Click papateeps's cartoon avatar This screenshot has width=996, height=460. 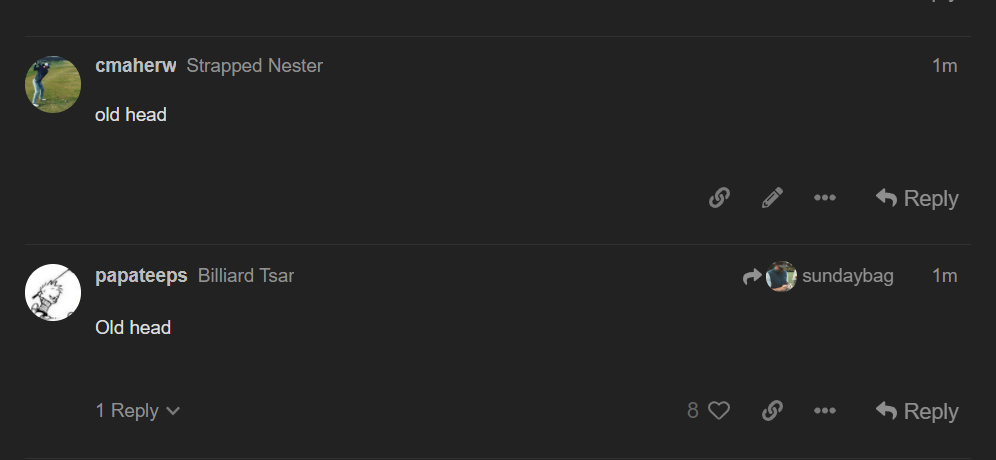point(53,292)
